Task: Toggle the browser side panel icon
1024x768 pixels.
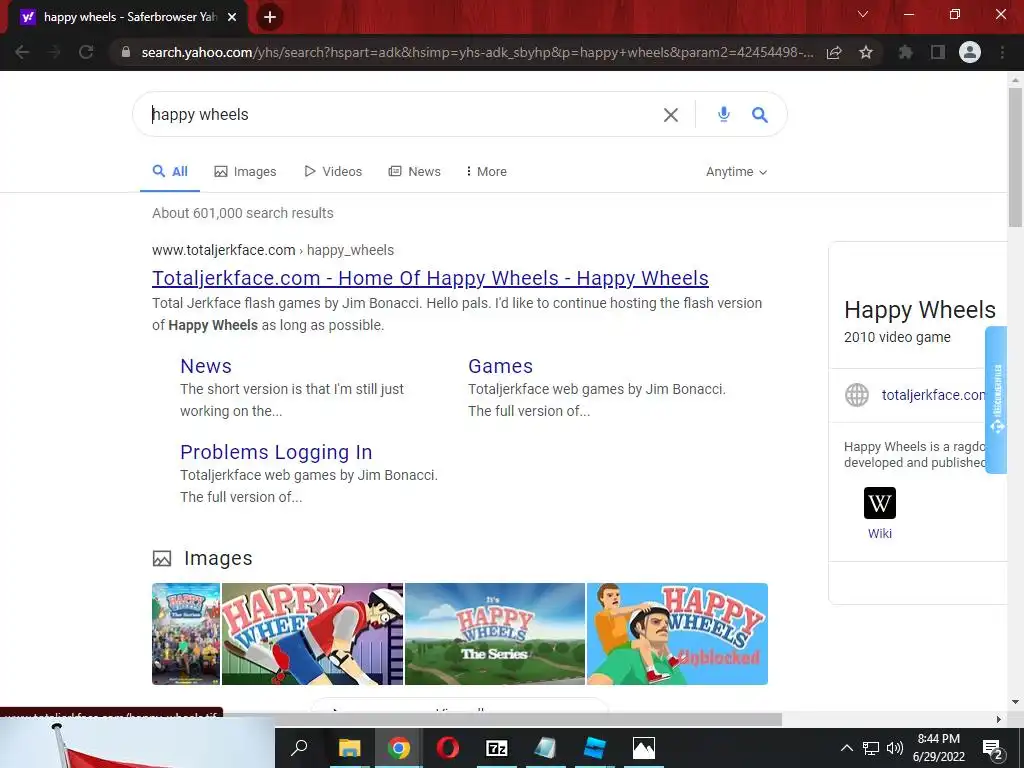Action: pyautogui.click(x=938, y=52)
